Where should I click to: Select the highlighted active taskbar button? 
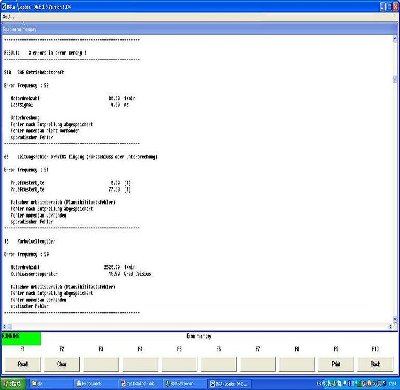[x=228, y=384]
